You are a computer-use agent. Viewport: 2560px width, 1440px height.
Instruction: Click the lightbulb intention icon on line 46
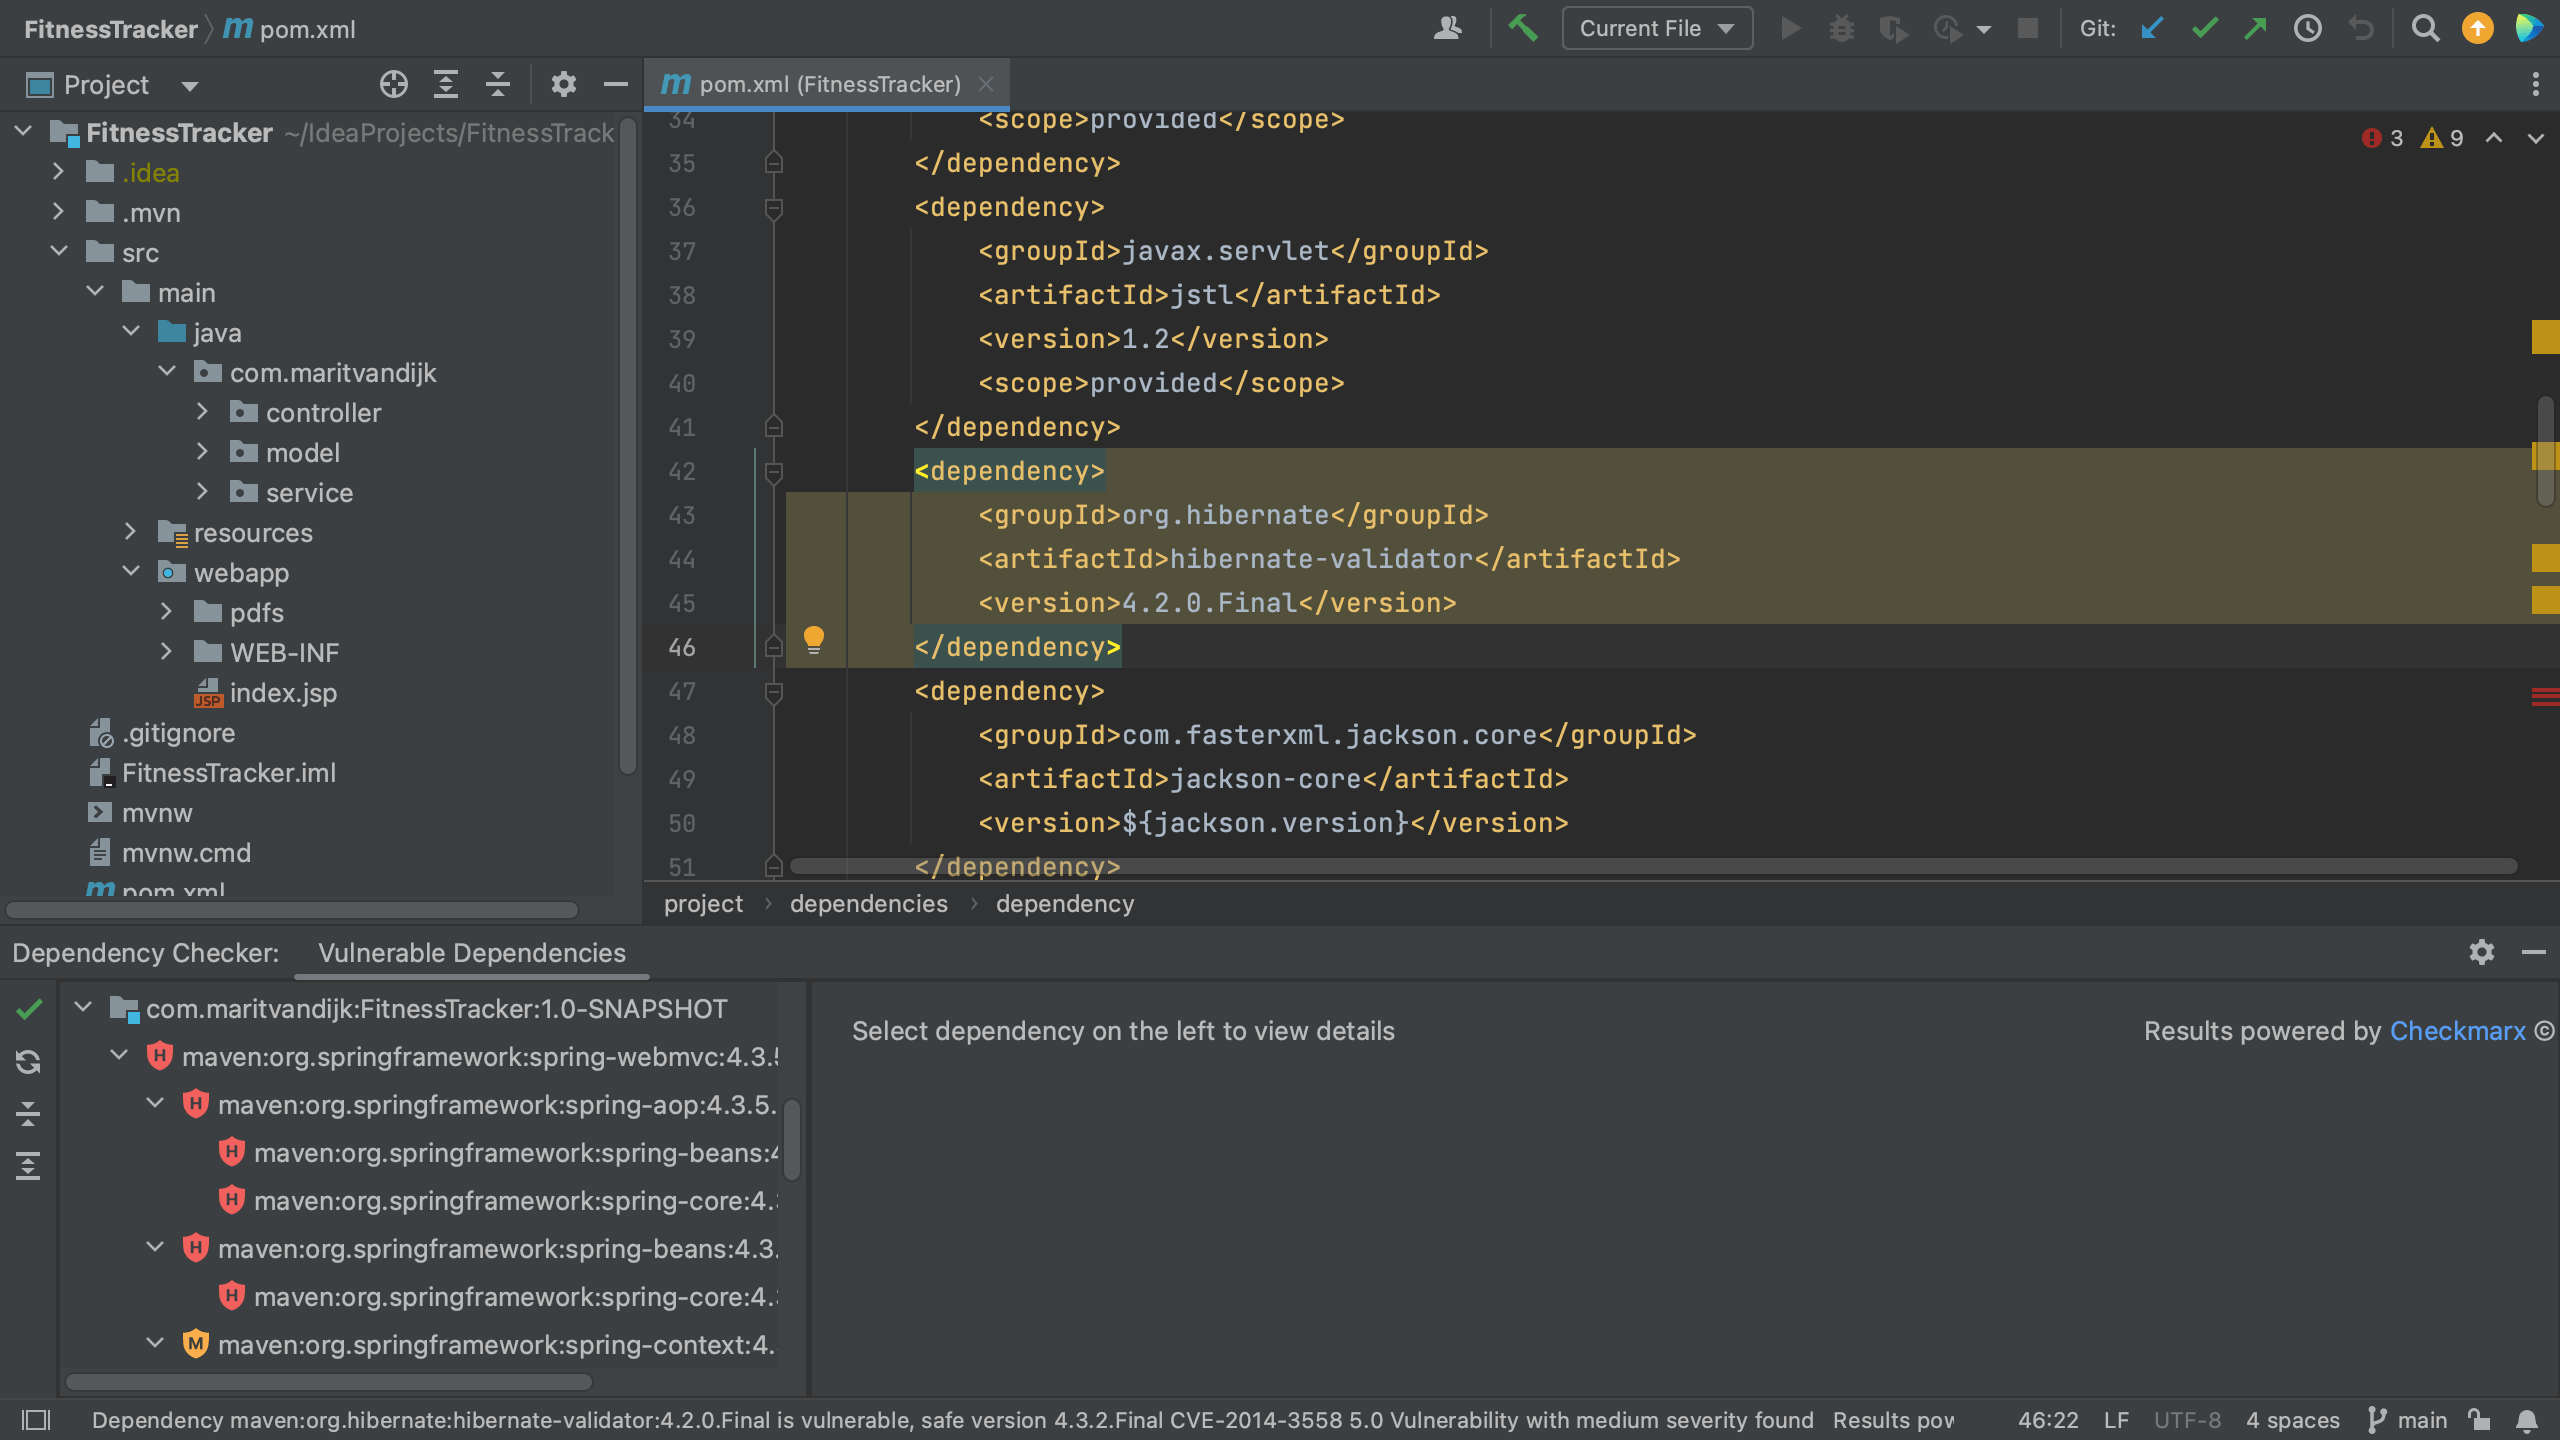[x=814, y=640]
